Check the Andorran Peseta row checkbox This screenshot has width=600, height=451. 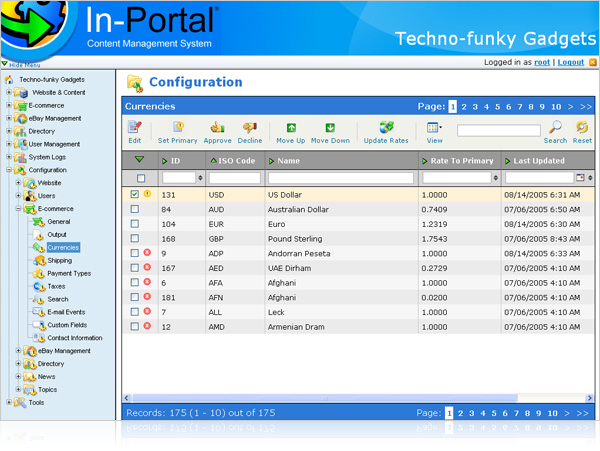pos(134,253)
